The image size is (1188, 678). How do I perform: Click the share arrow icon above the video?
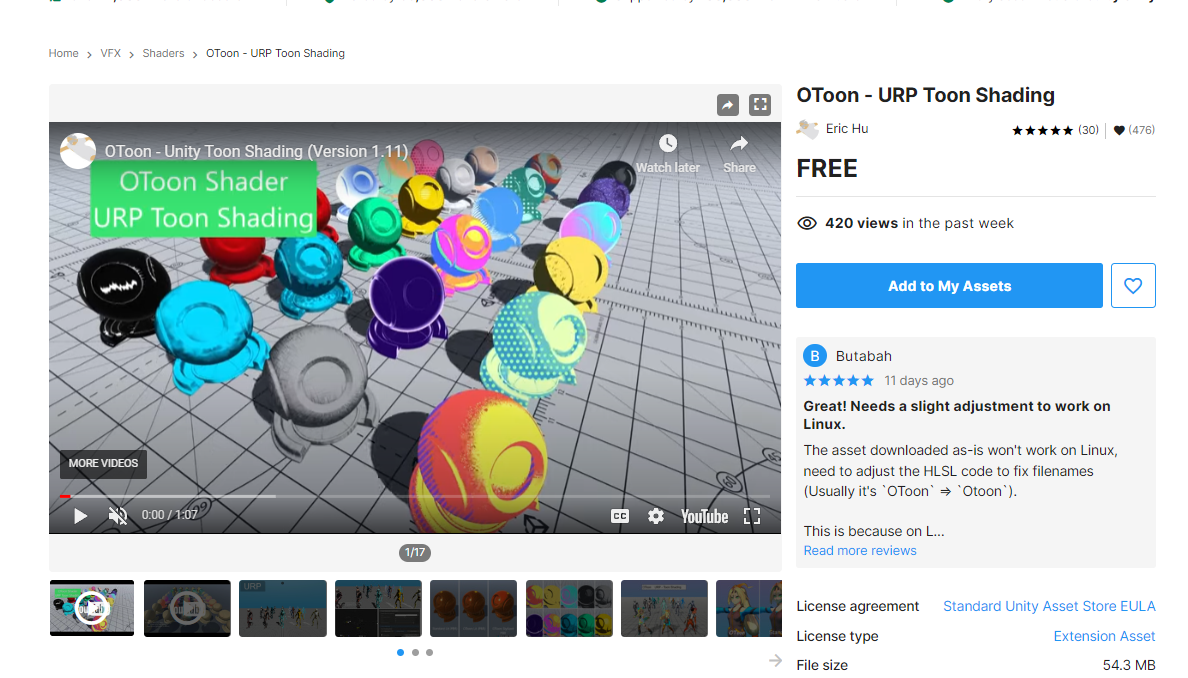pyautogui.click(x=728, y=105)
